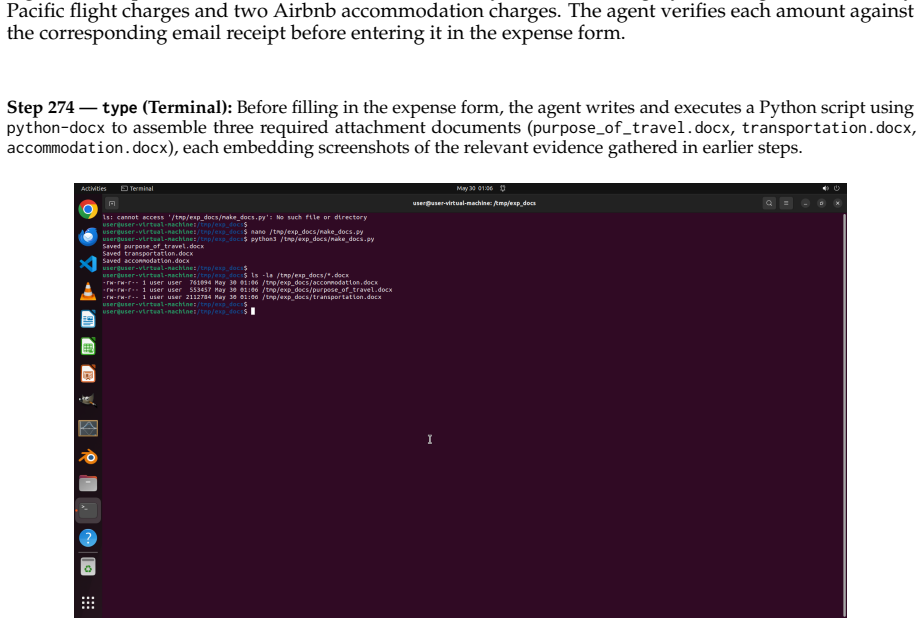Click the Terminal window scrollbar
The height and width of the screenshot is (624, 922).
[x=844, y=415]
